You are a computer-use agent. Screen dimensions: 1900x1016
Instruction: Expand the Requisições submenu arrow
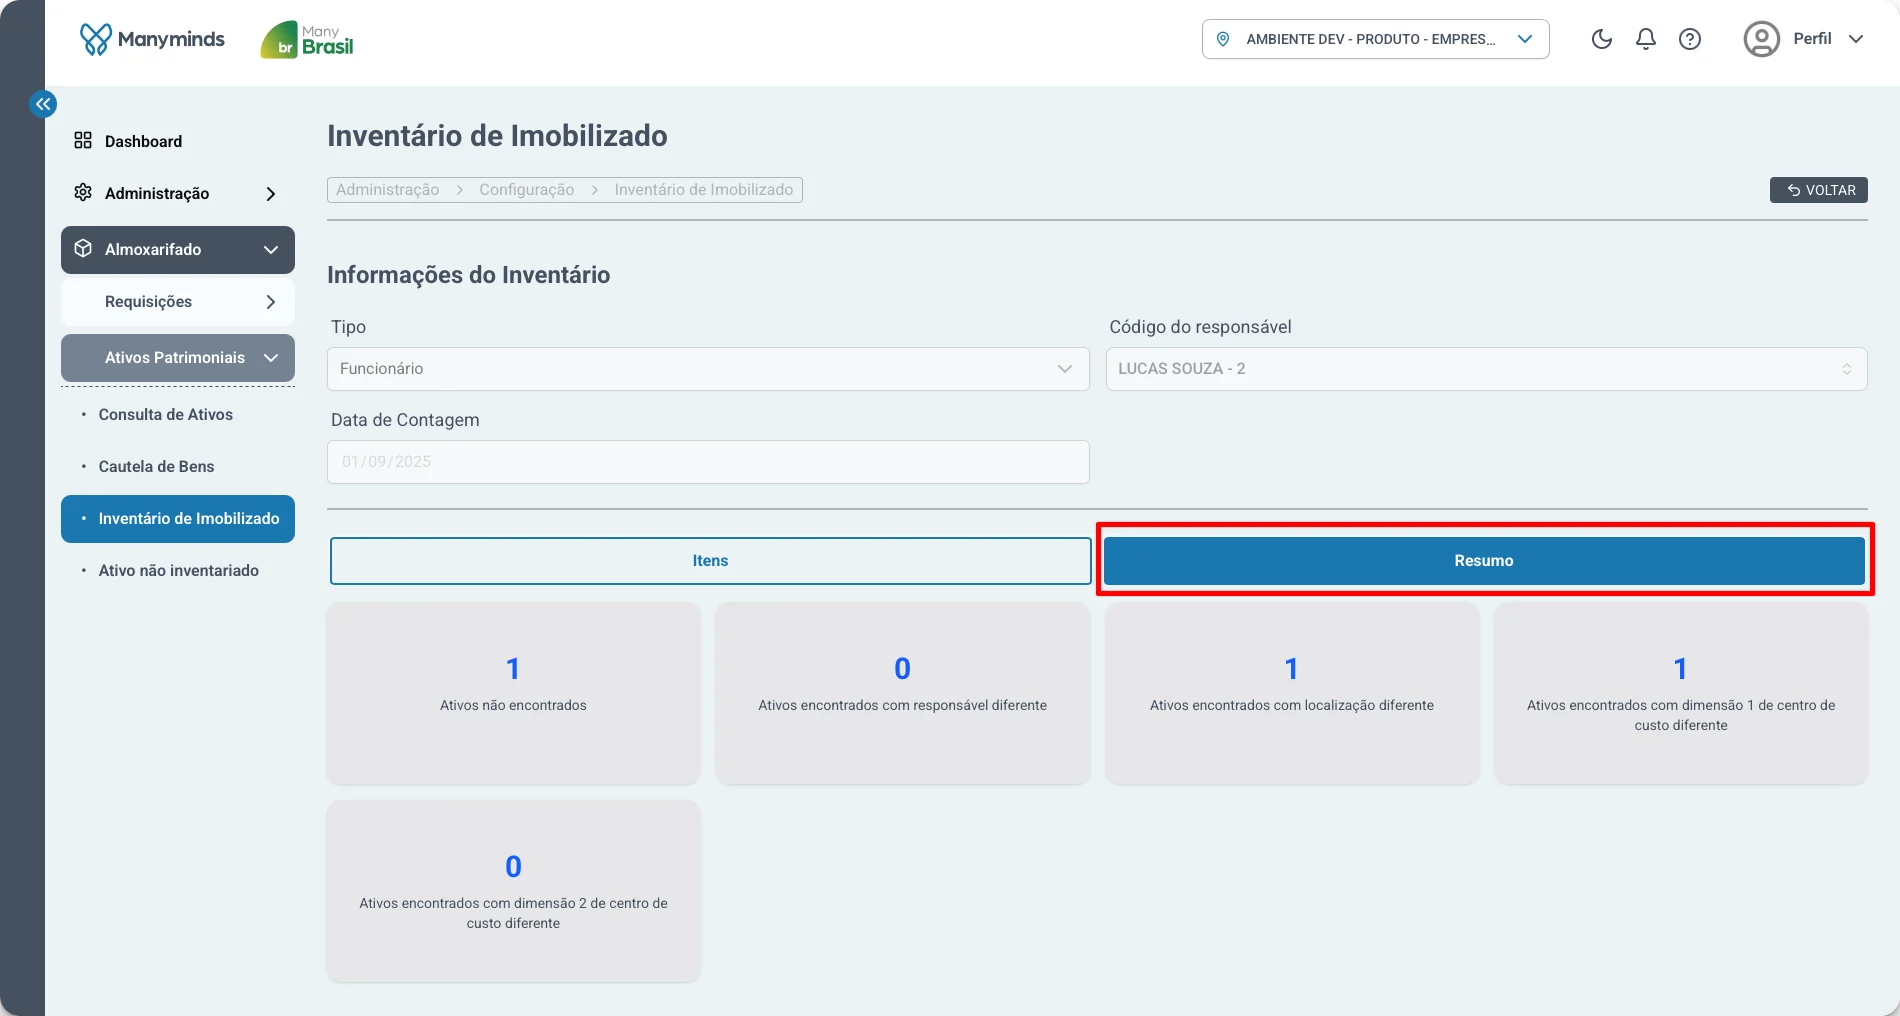pos(271,302)
